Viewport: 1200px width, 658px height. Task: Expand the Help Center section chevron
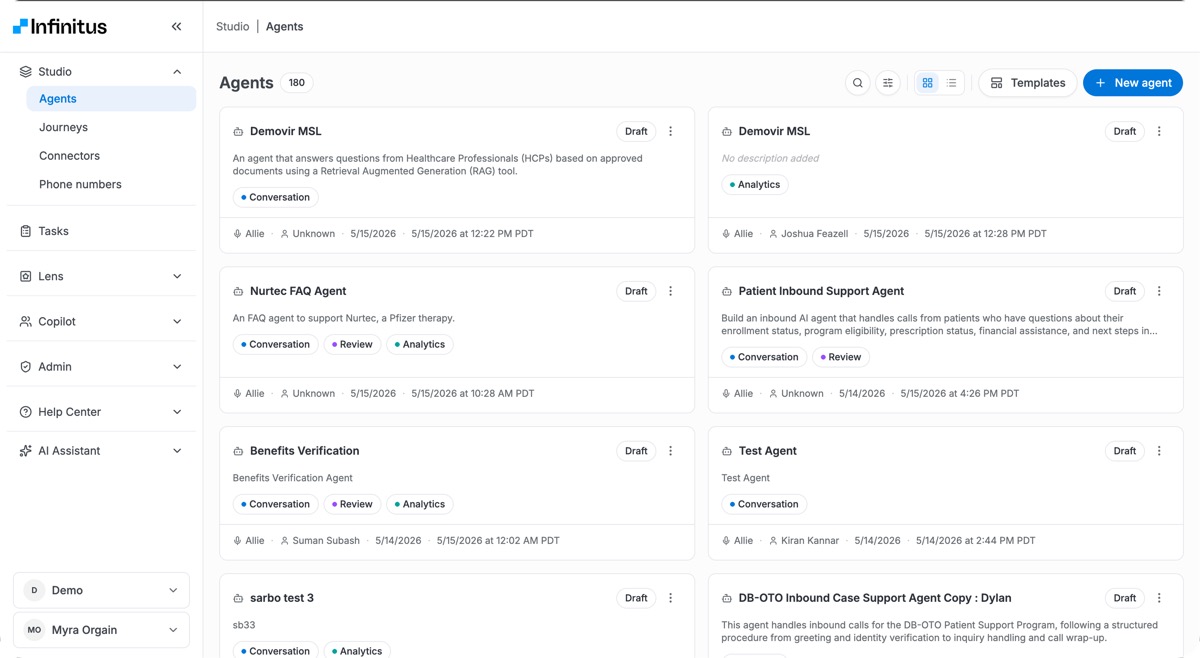(x=177, y=412)
